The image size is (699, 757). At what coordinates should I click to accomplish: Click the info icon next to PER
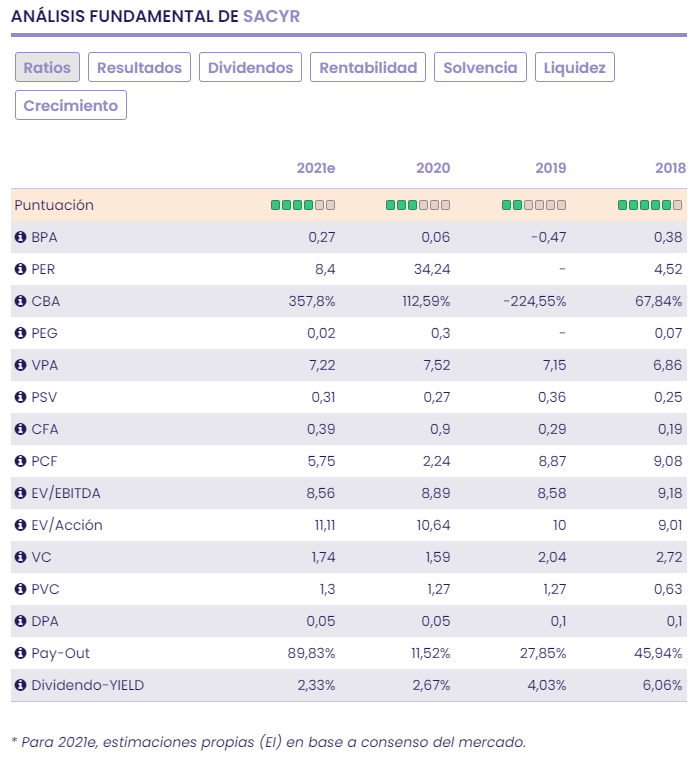click(x=20, y=269)
